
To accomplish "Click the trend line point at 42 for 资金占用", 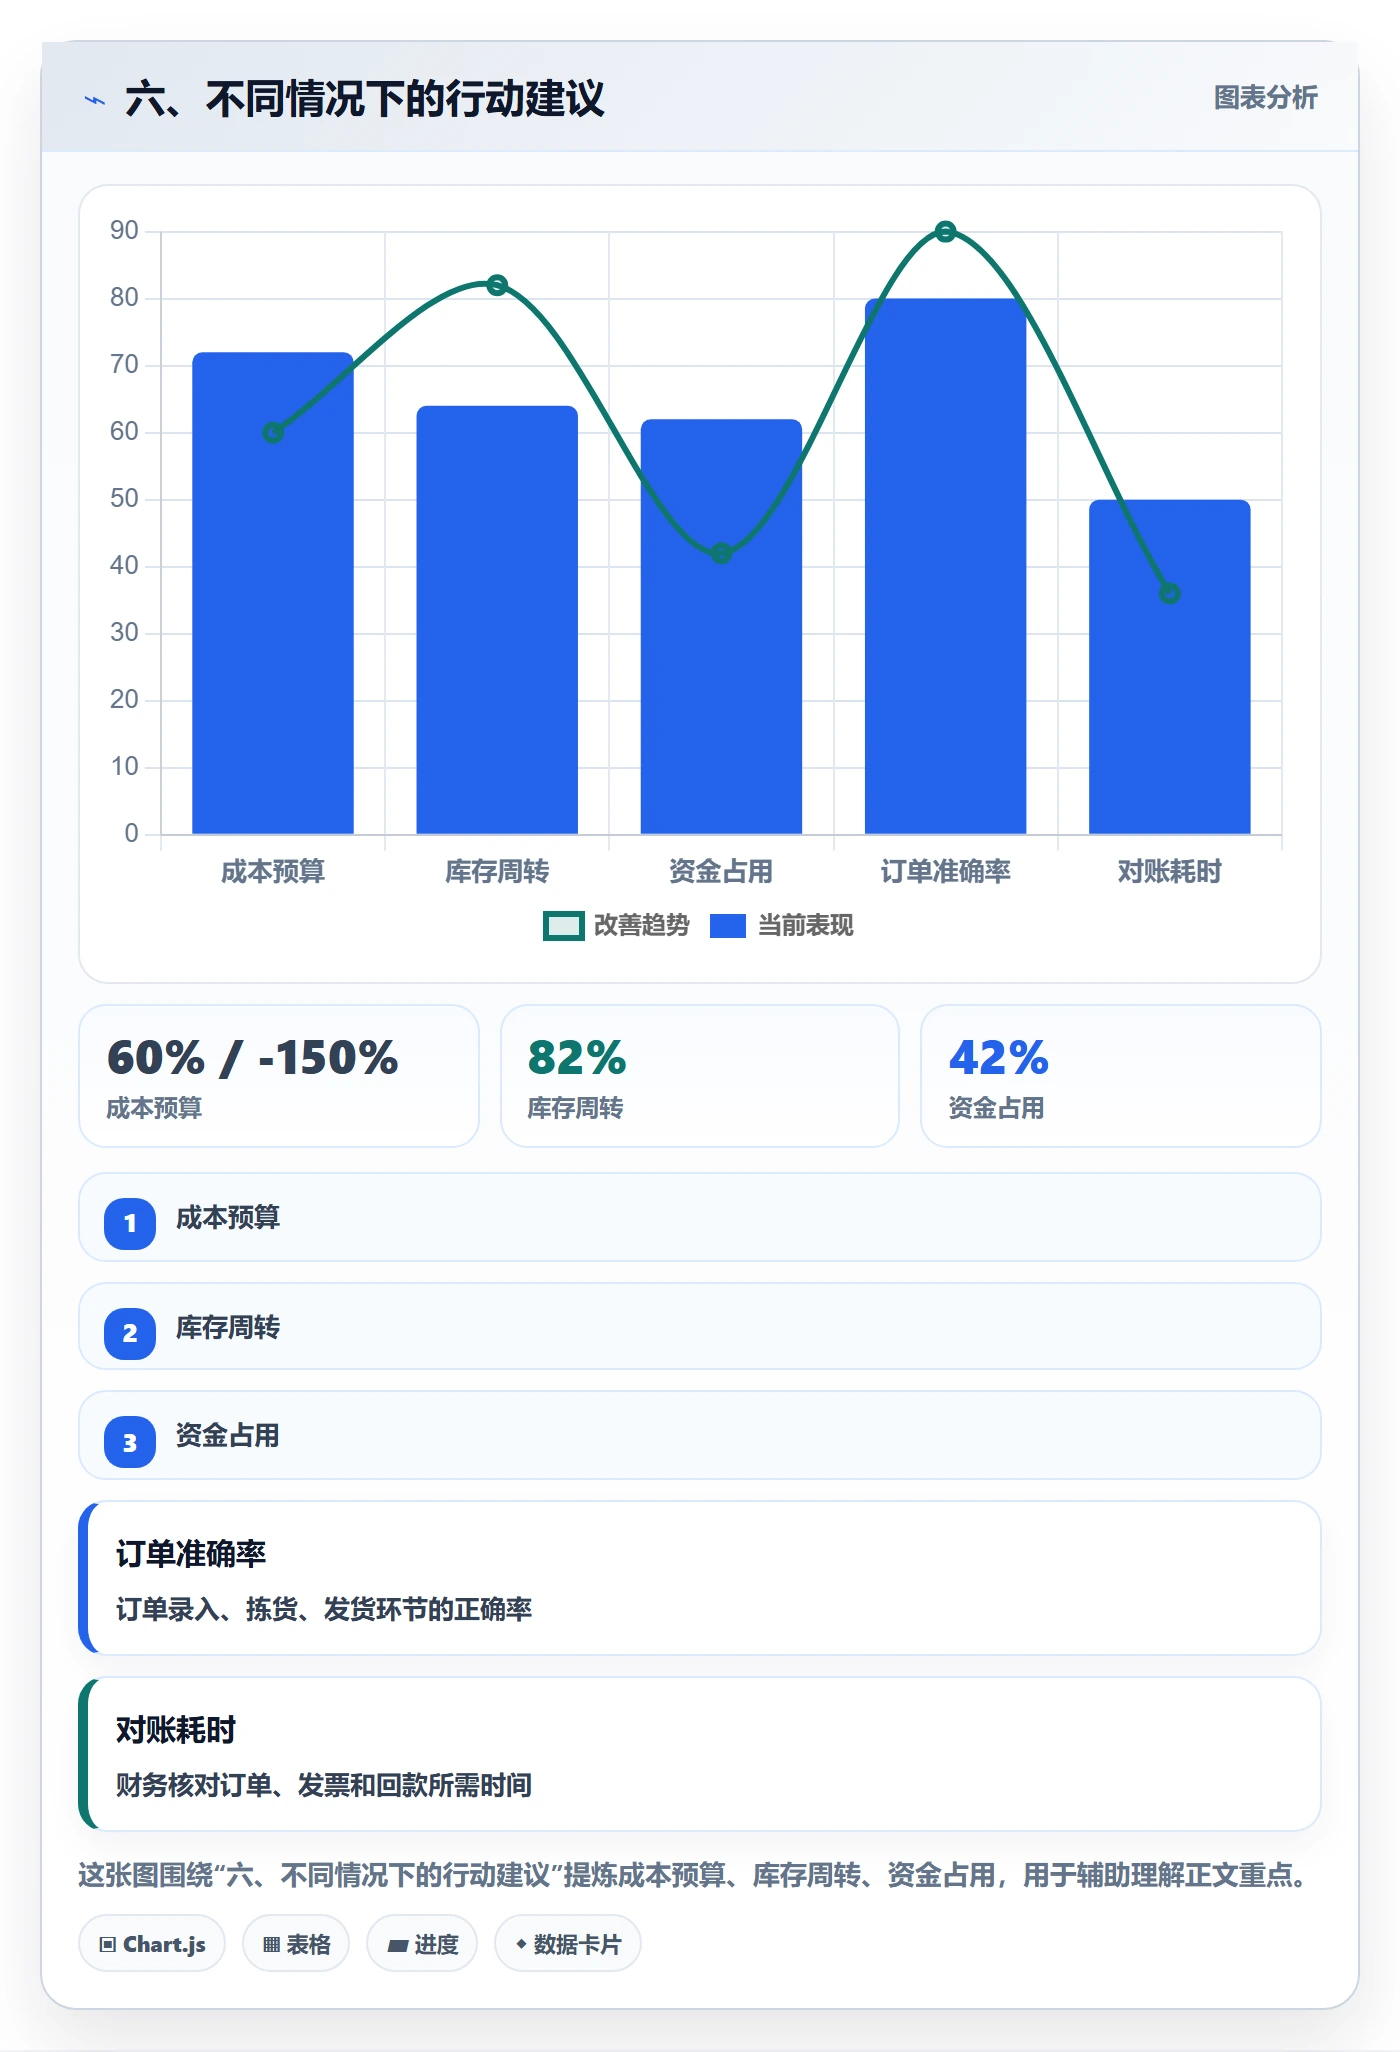I will tap(721, 553).
